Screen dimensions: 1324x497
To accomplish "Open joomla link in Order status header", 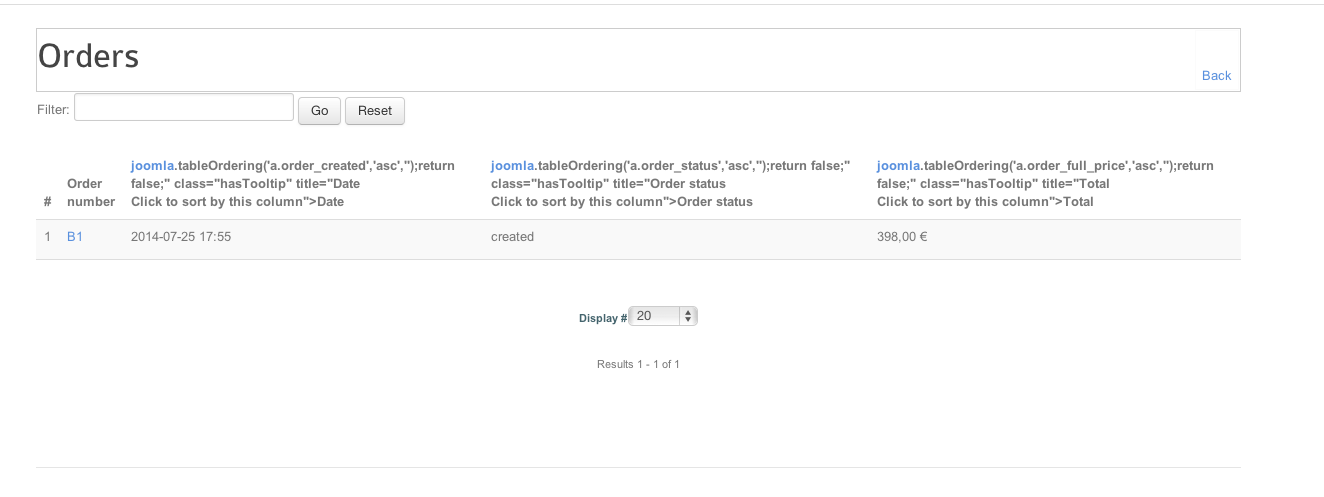I will (x=513, y=166).
